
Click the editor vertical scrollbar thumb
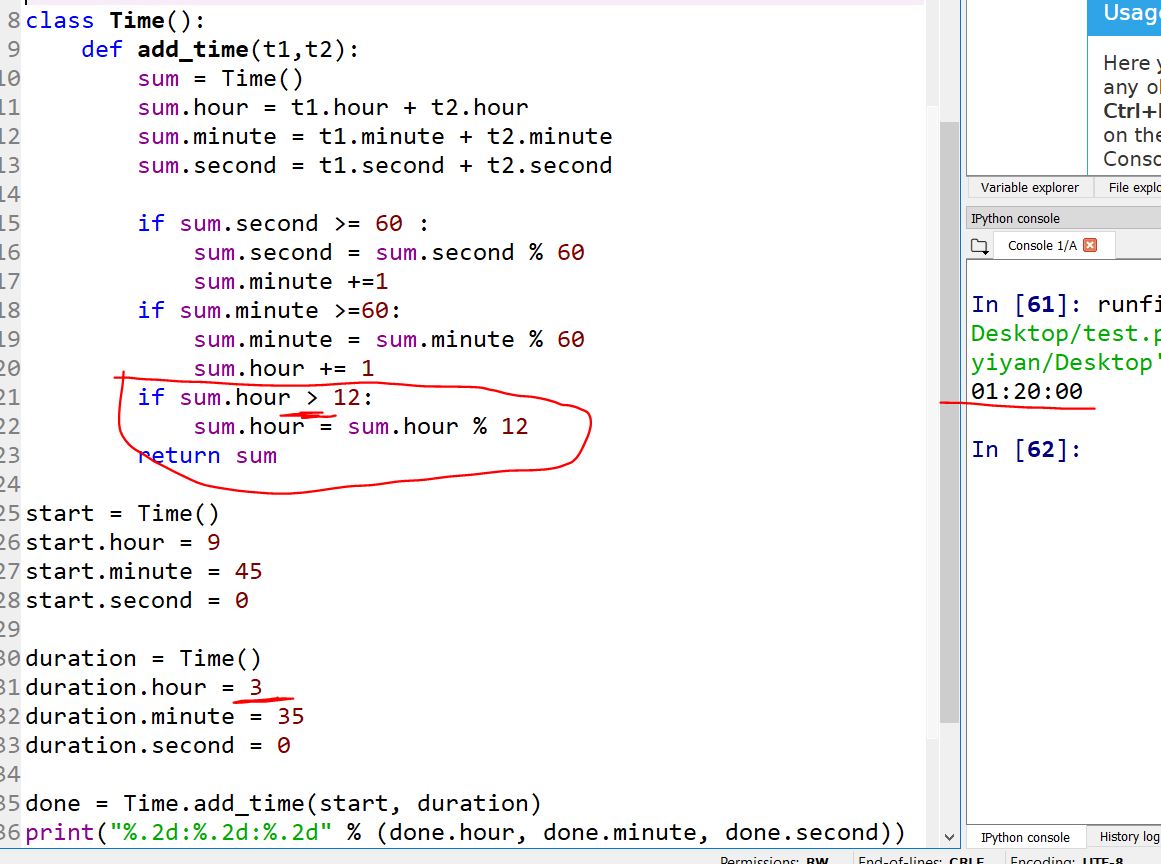point(949,420)
